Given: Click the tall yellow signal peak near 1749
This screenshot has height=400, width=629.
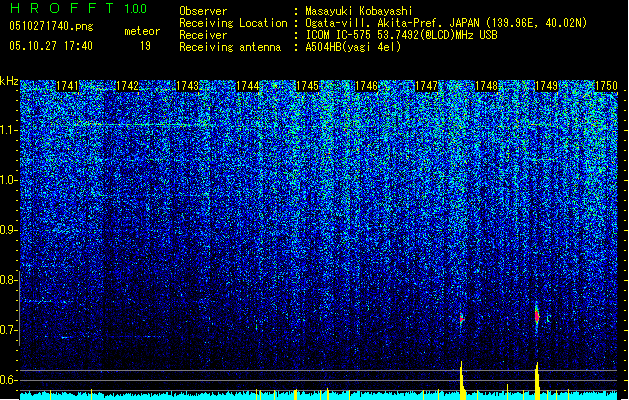Looking at the screenshot, I should 537,381.
